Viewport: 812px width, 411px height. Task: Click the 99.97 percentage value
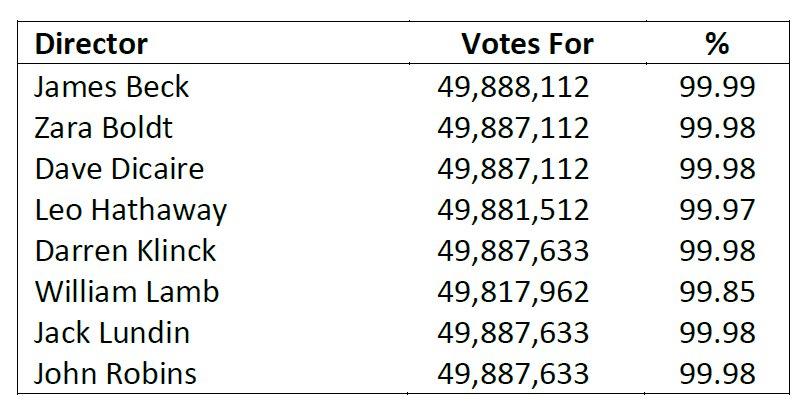point(717,210)
